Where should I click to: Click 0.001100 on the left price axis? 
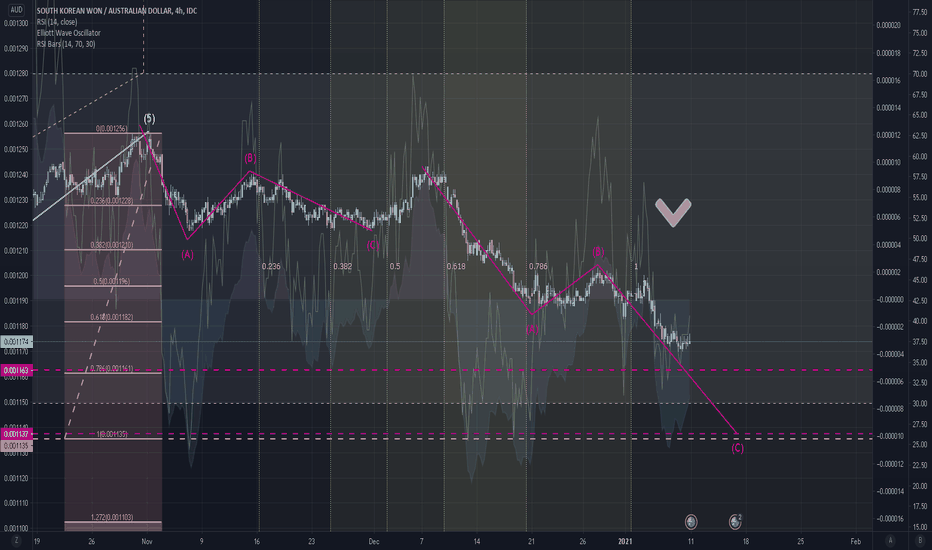16,528
